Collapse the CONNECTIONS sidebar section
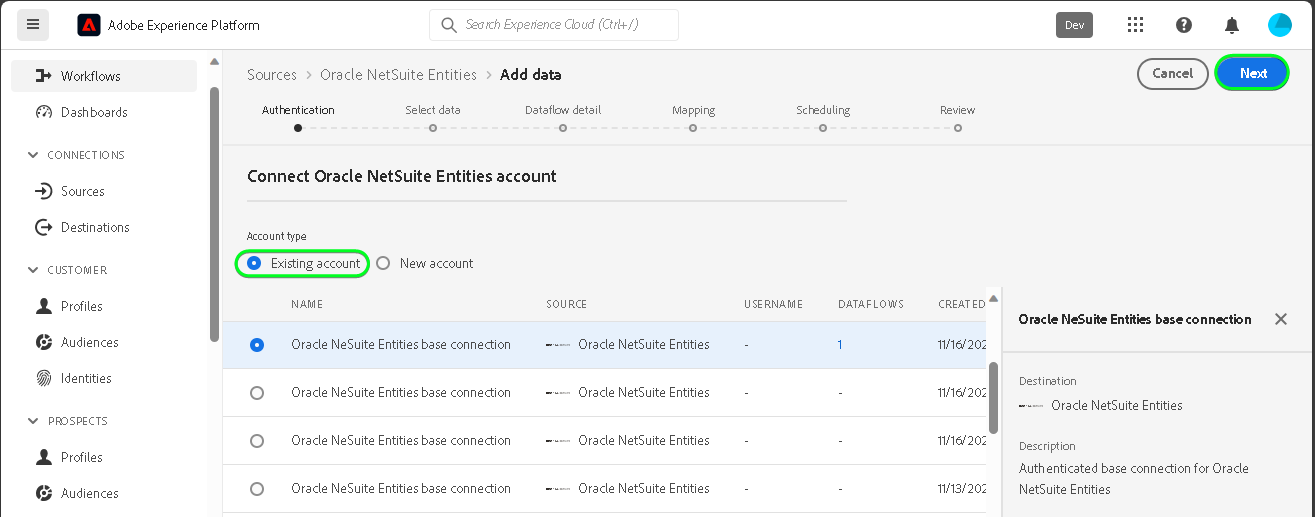 33,155
